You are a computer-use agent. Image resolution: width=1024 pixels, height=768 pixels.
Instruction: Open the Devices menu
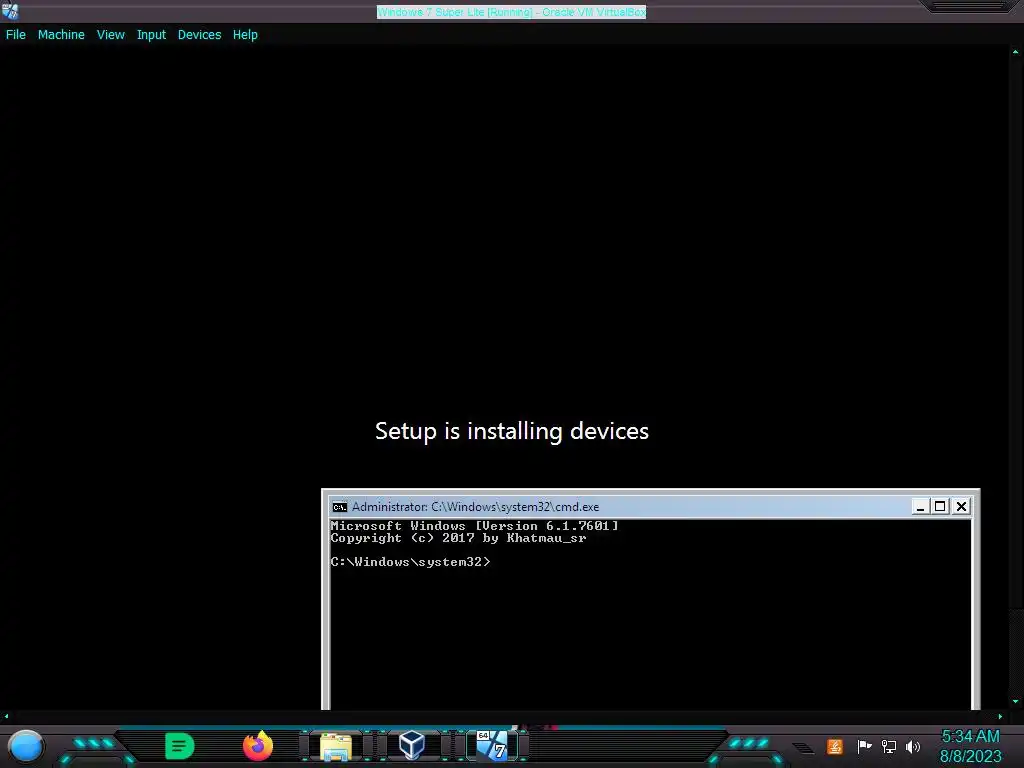point(199,35)
